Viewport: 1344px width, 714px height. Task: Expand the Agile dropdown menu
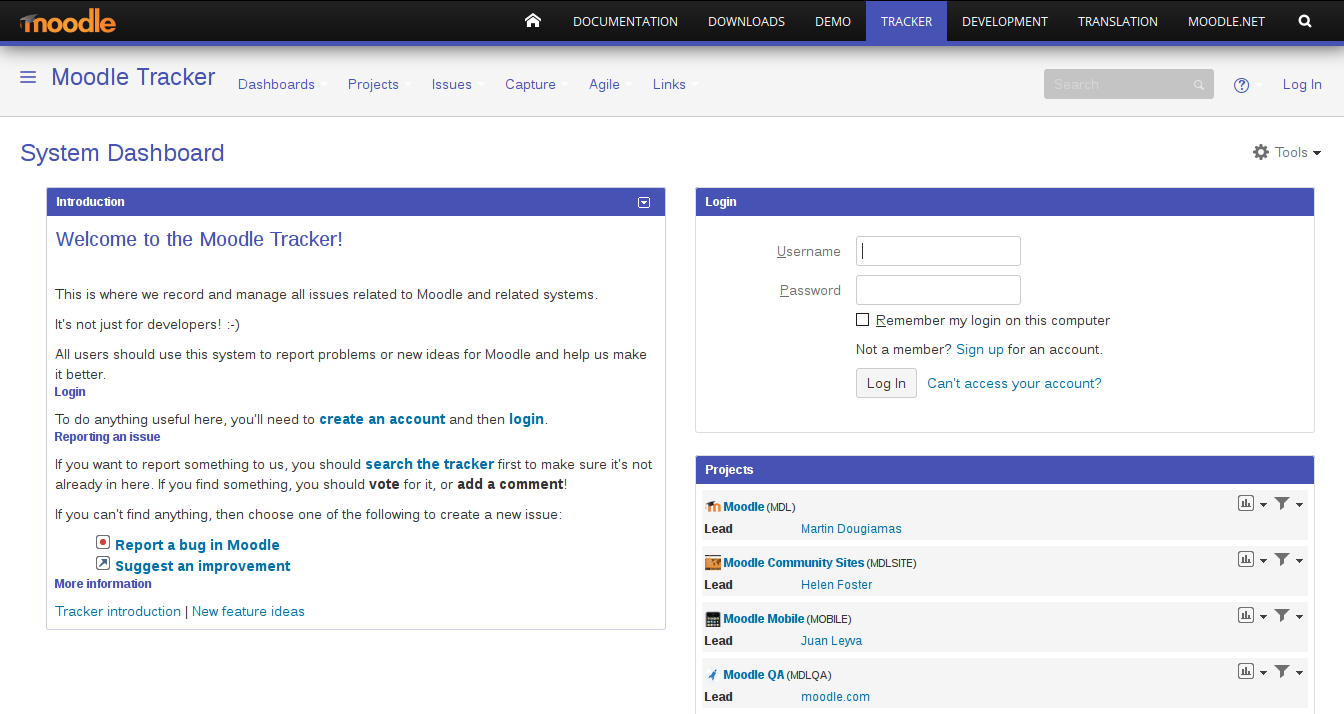[610, 85]
